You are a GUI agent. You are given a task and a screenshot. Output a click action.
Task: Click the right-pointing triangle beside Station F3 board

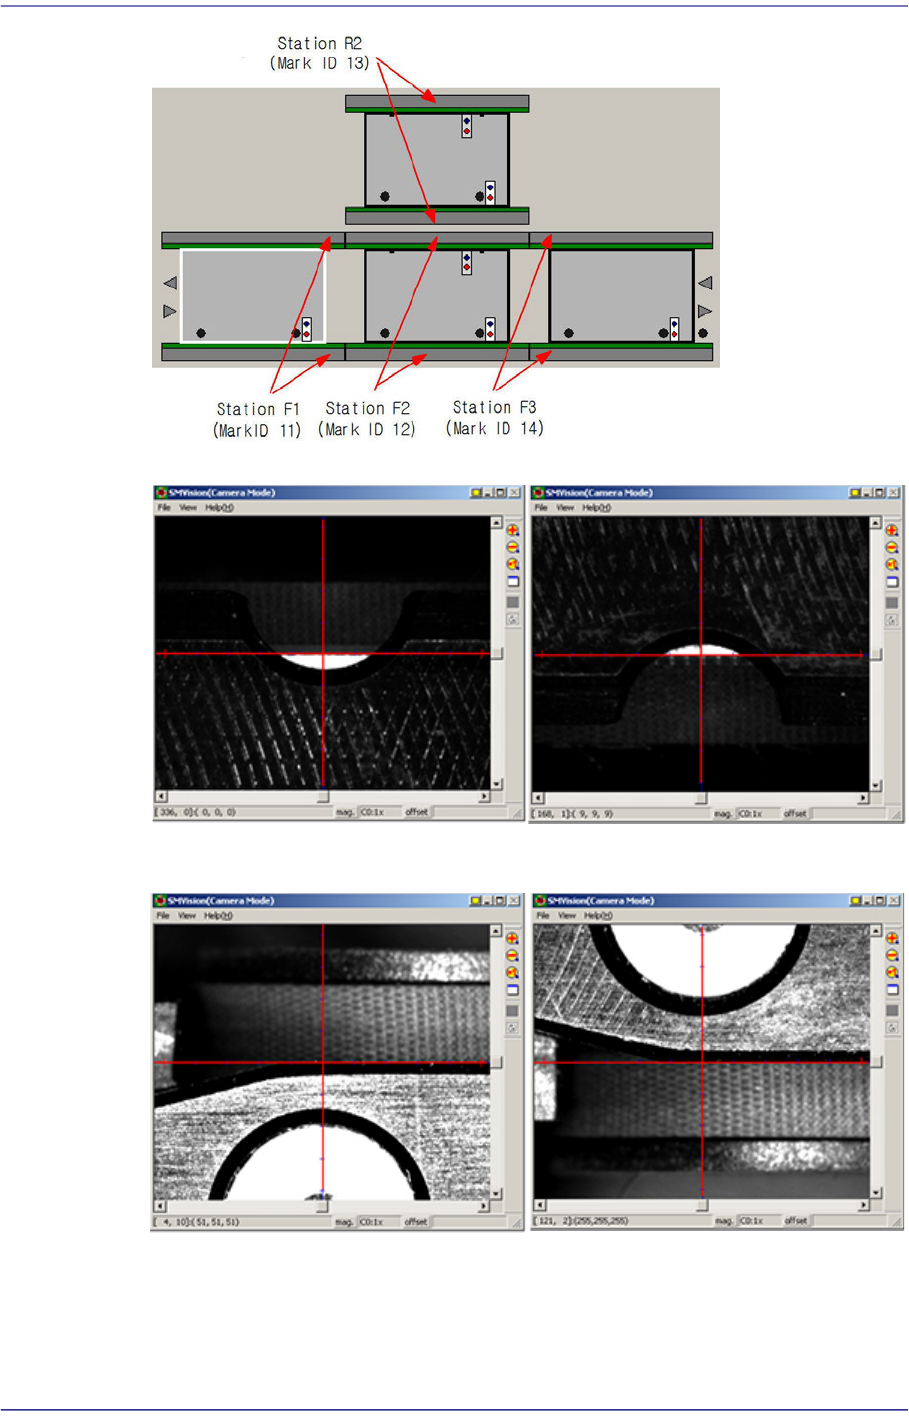tap(705, 312)
